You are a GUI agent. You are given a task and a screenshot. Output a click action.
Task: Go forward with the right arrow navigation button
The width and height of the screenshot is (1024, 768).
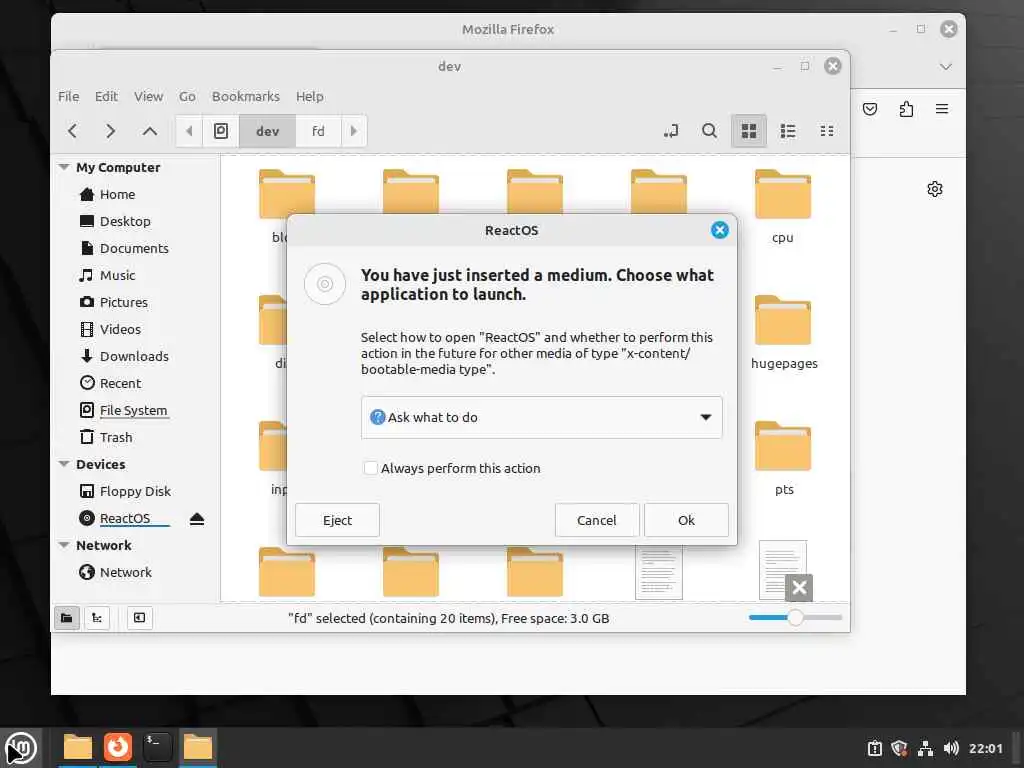pos(110,131)
